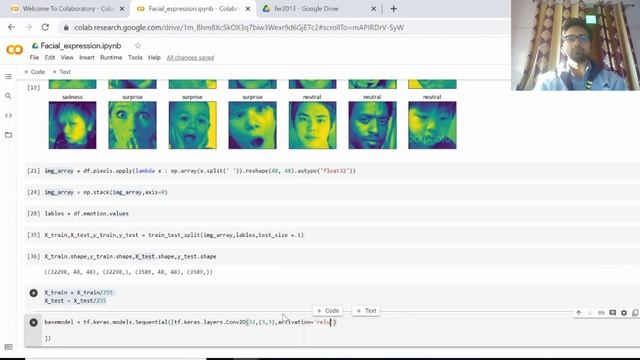The width and height of the screenshot is (640, 360).
Task: View site security lock information
Action: (66, 28)
